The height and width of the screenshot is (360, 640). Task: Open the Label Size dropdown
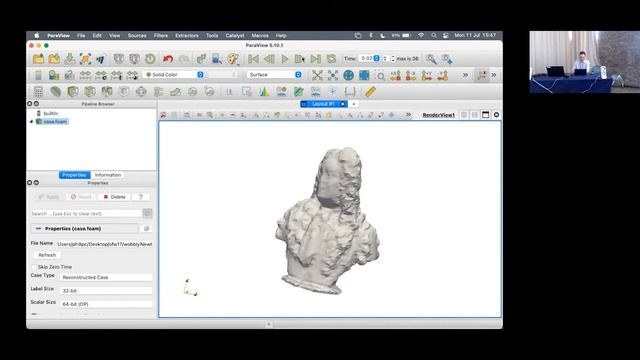106,291
